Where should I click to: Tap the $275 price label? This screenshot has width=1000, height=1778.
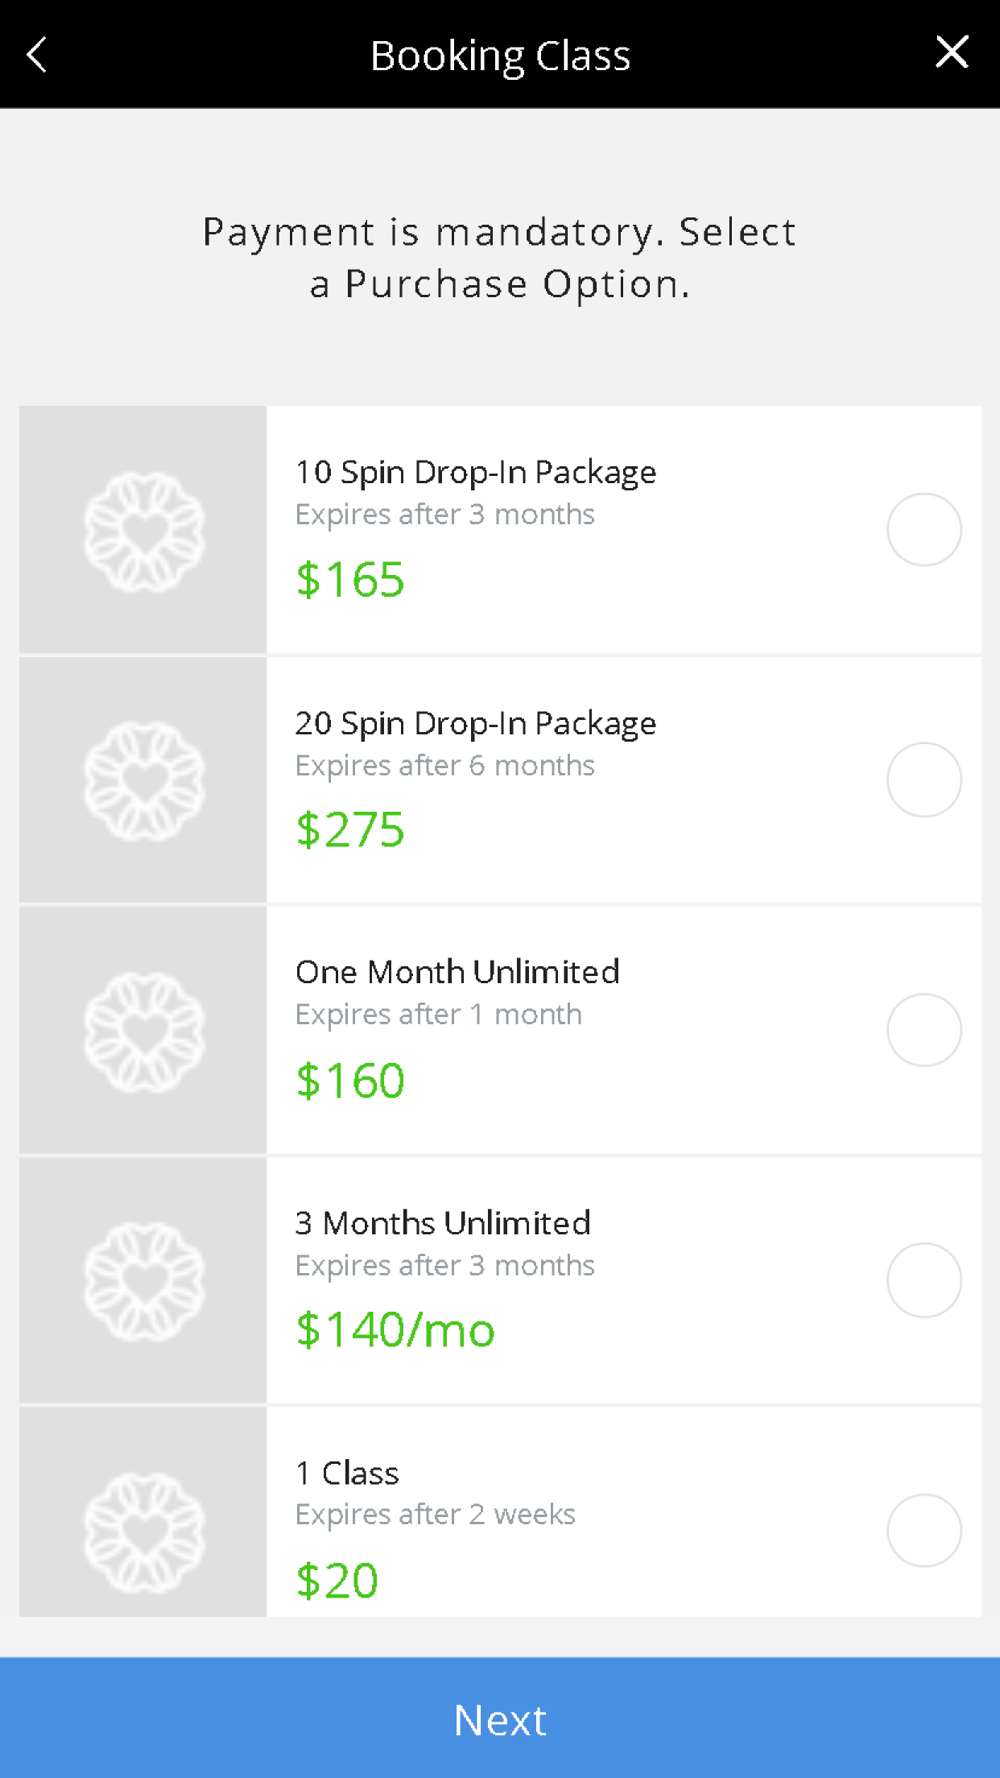(350, 830)
